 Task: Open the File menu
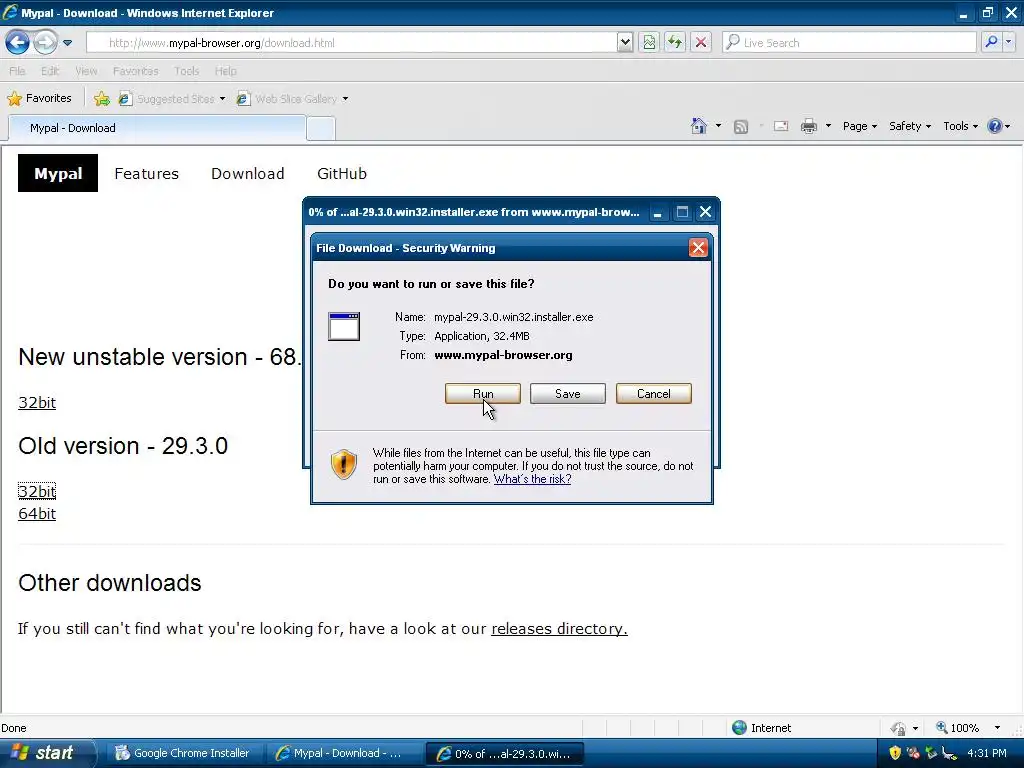point(18,71)
